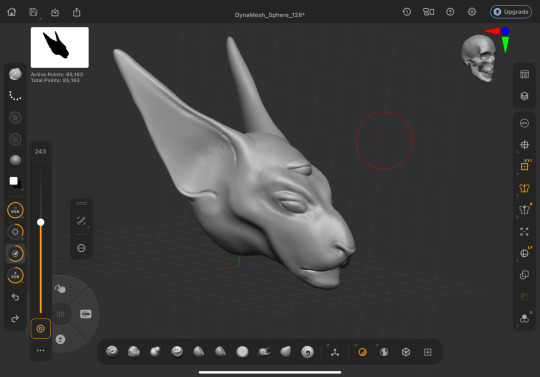Click the floating palette's dotted grip handle
540x377 pixels.
81,203
